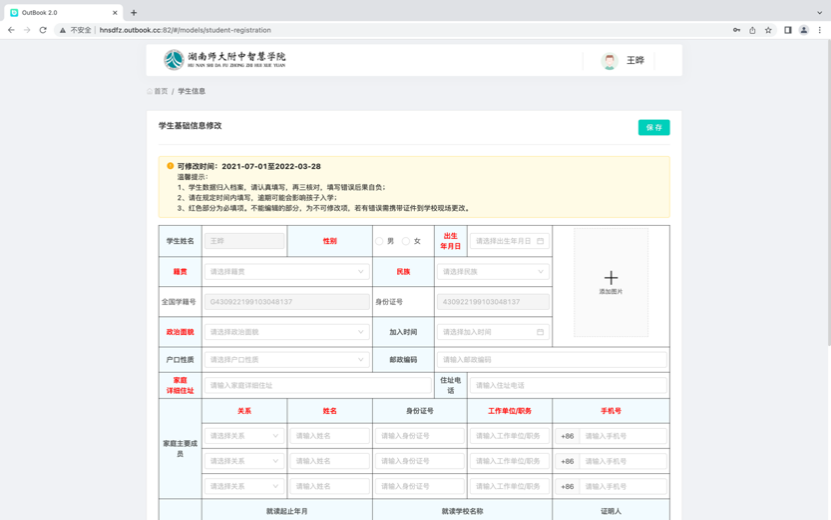Open a new browser tab
This screenshot has width=831, height=520.
click(x=134, y=12)
